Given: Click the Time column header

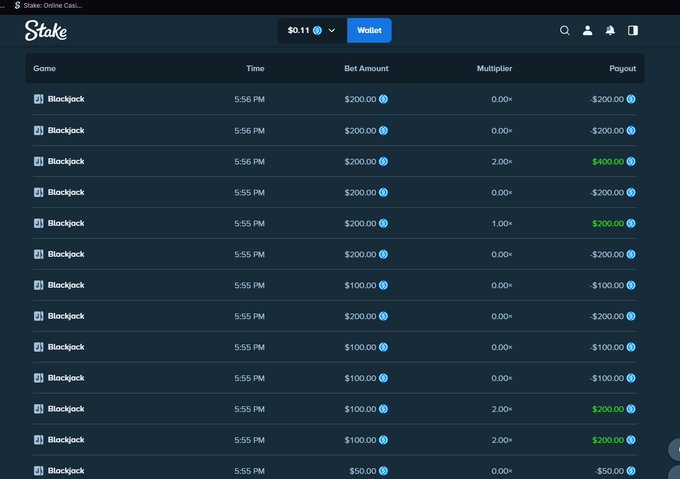Looking at the screenshot, I should click(255, 68).
